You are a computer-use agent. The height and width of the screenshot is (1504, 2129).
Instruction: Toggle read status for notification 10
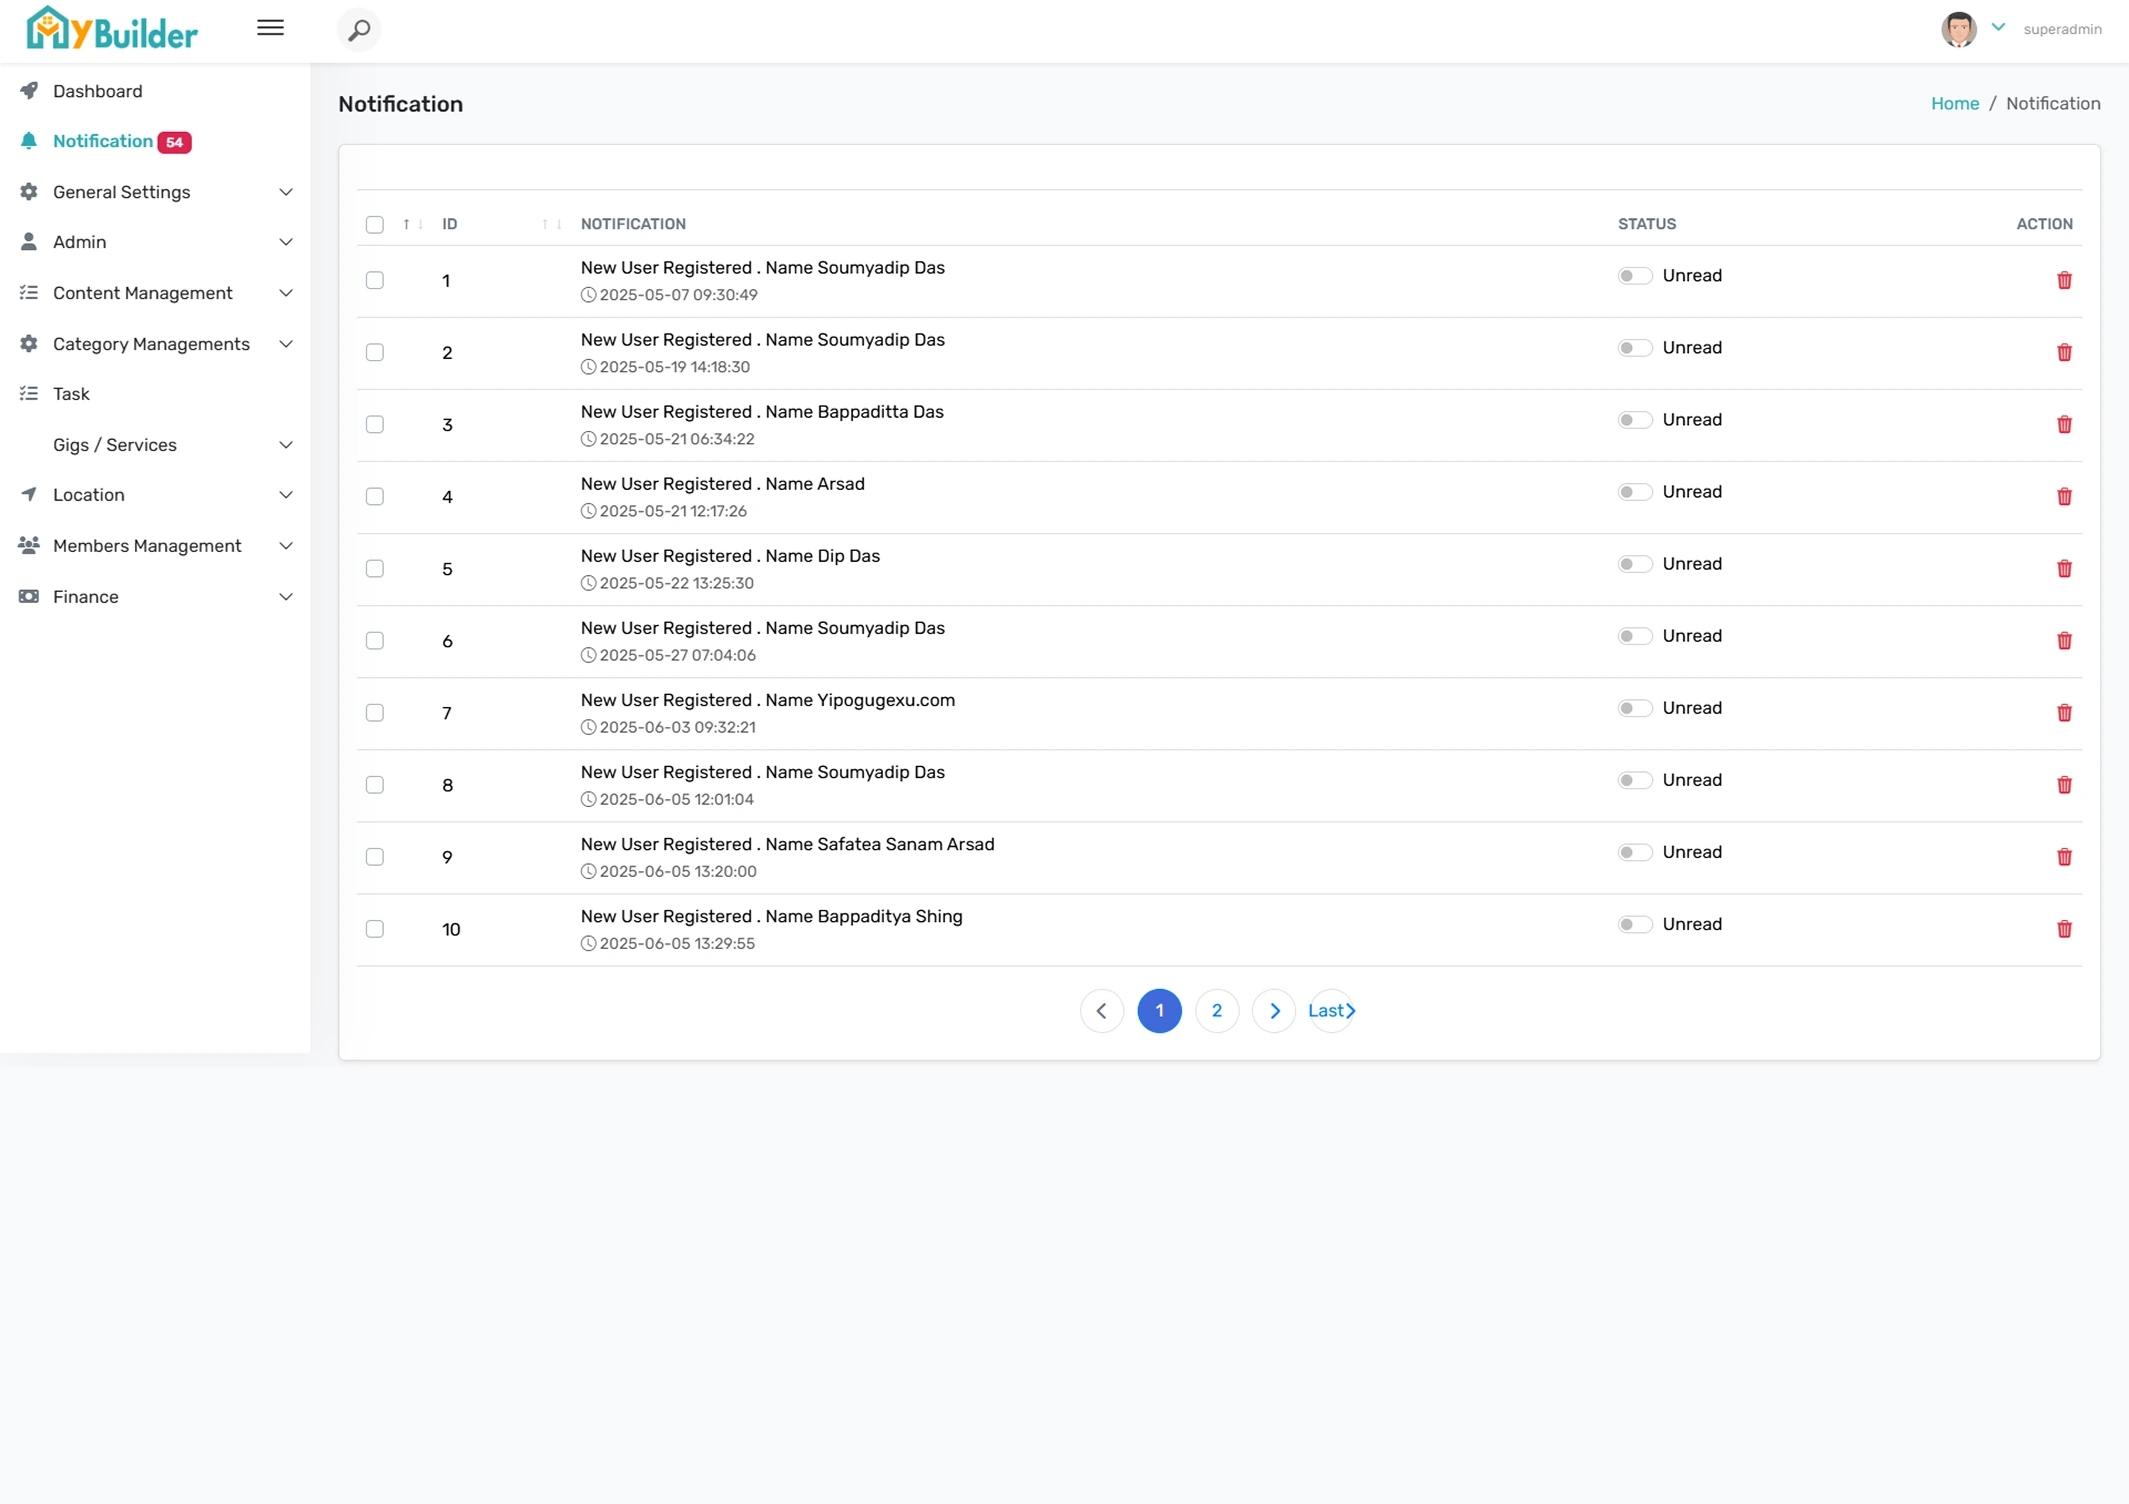coord(1634,925)
